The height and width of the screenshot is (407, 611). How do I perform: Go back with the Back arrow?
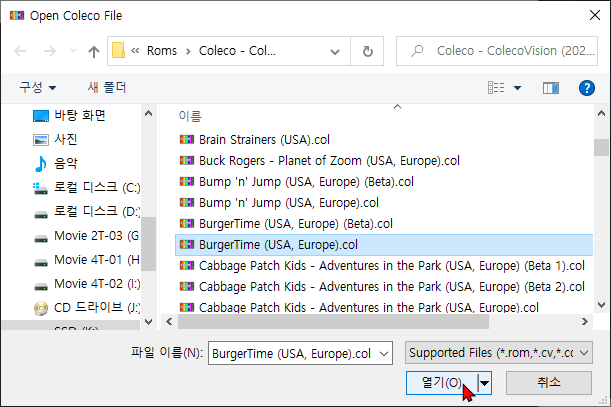(x=20, y=51)
